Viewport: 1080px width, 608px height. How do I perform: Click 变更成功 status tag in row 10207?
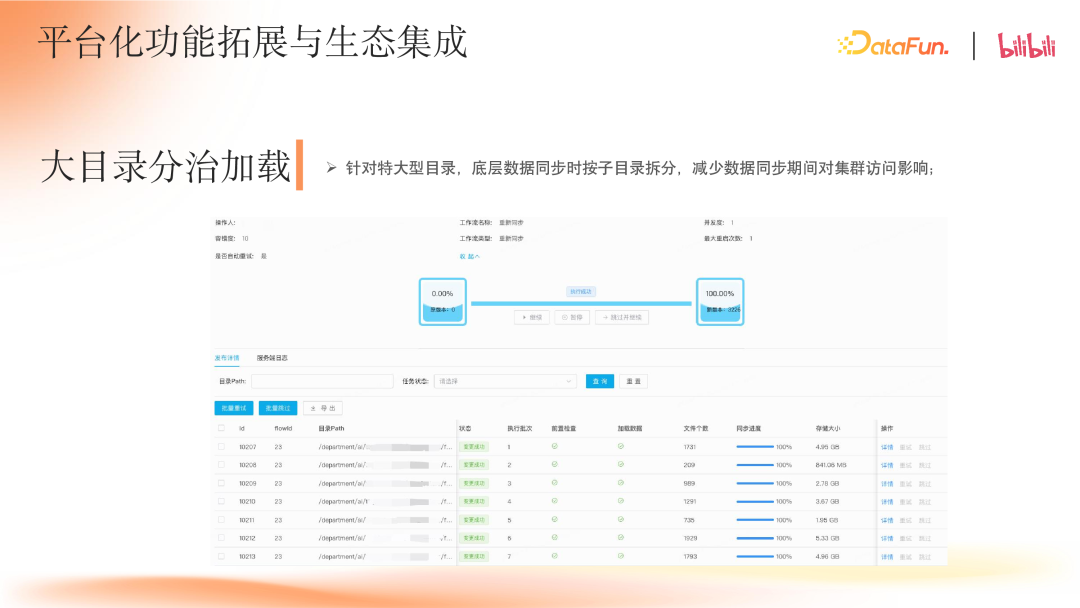pyautogui.click(x=474, y=446)
